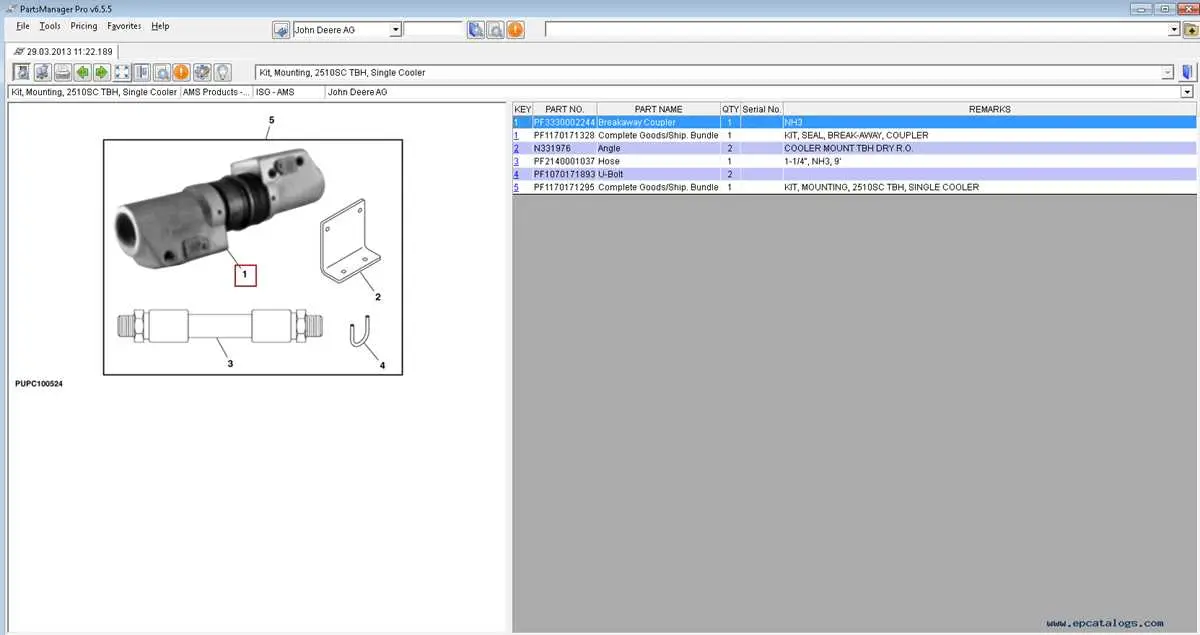Image resolution: width=1200 pixels, height=635 pixels.
Task: Click callout 3 under the hose drawing
Action: (x=230, y=364)
